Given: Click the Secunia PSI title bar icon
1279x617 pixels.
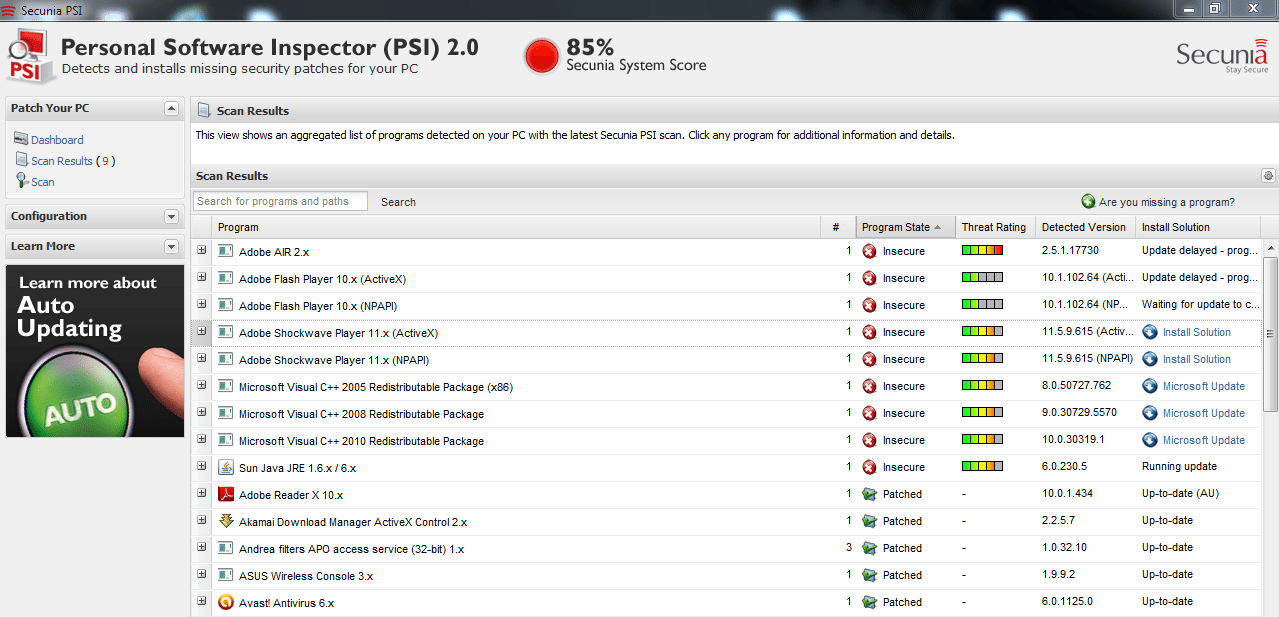Looking at the screenshot, I should pyautogui.click(x=9, y=9).
